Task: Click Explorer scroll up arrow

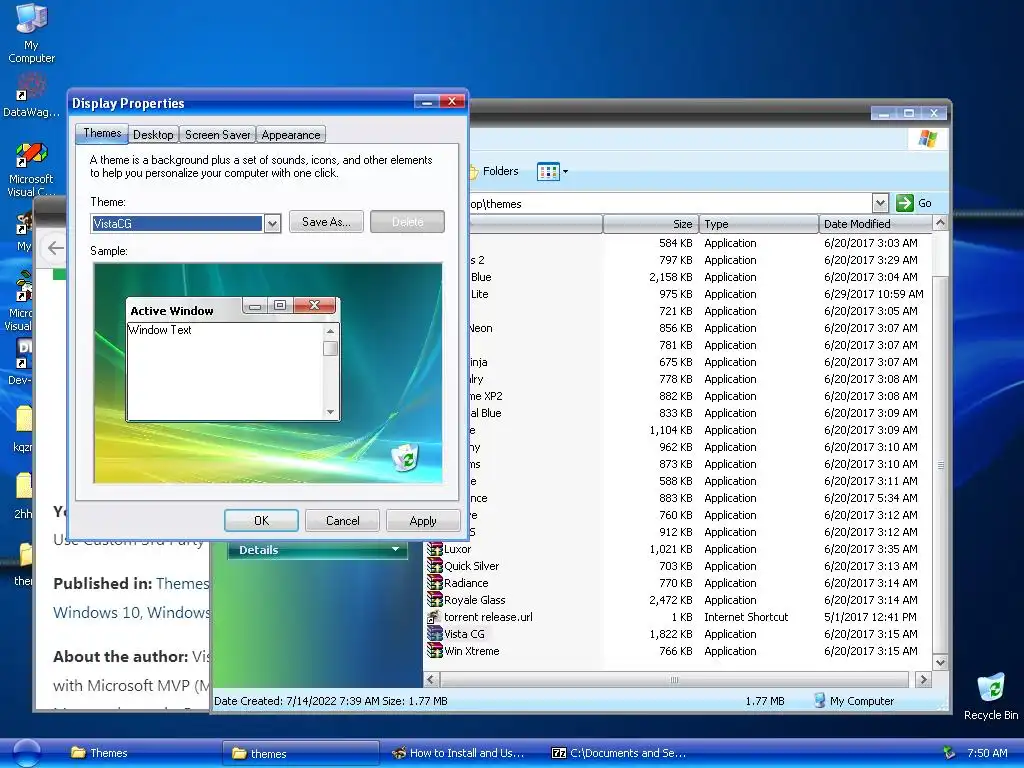Action: (x=940, y=223)
